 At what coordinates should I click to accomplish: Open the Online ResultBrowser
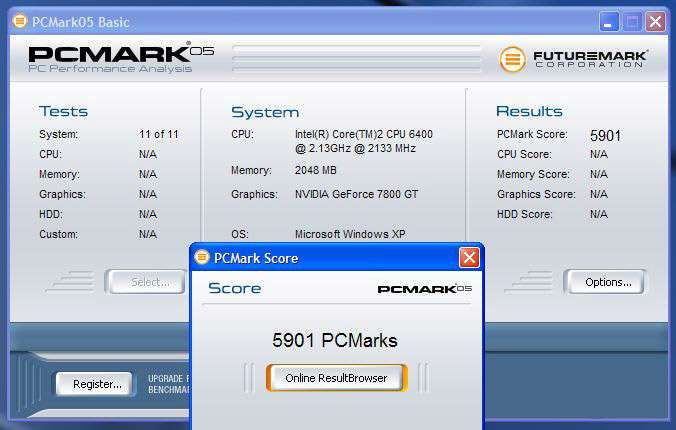pyautogui.click(x=336, y=378)
